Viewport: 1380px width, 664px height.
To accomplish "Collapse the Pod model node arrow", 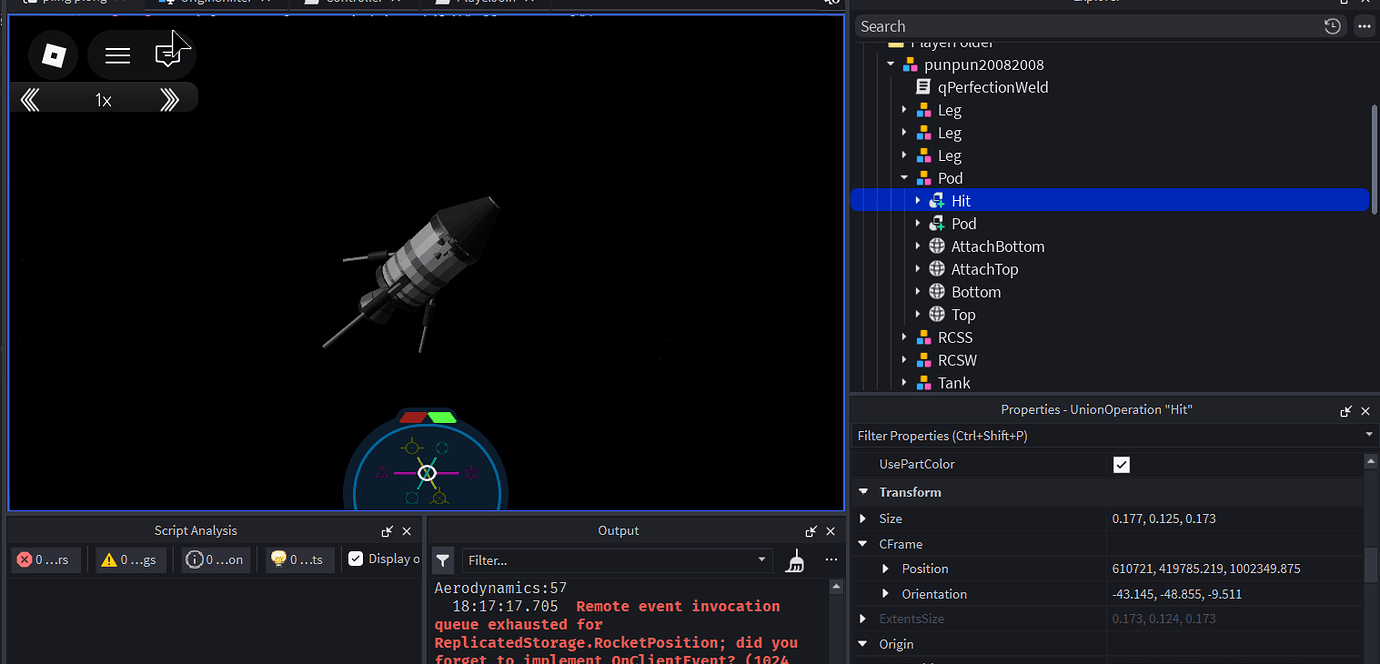I will (904, 178).
